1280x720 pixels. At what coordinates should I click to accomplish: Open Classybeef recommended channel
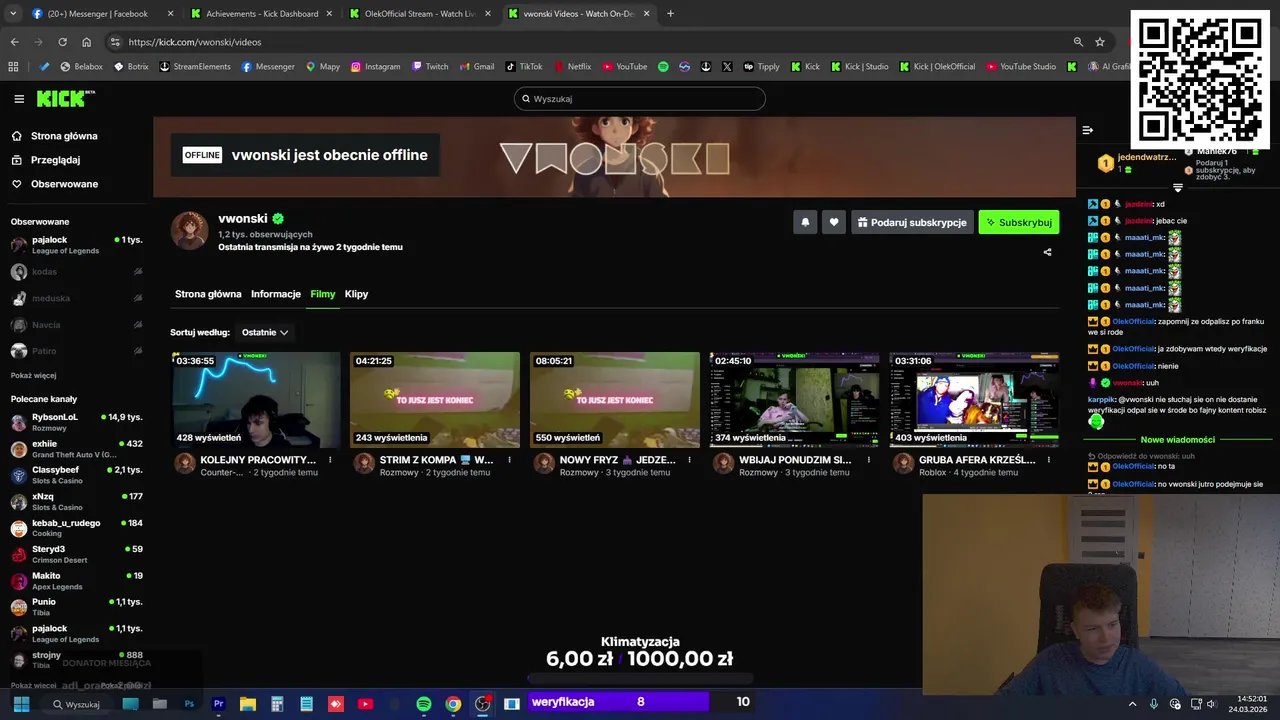tap(76, 475)
